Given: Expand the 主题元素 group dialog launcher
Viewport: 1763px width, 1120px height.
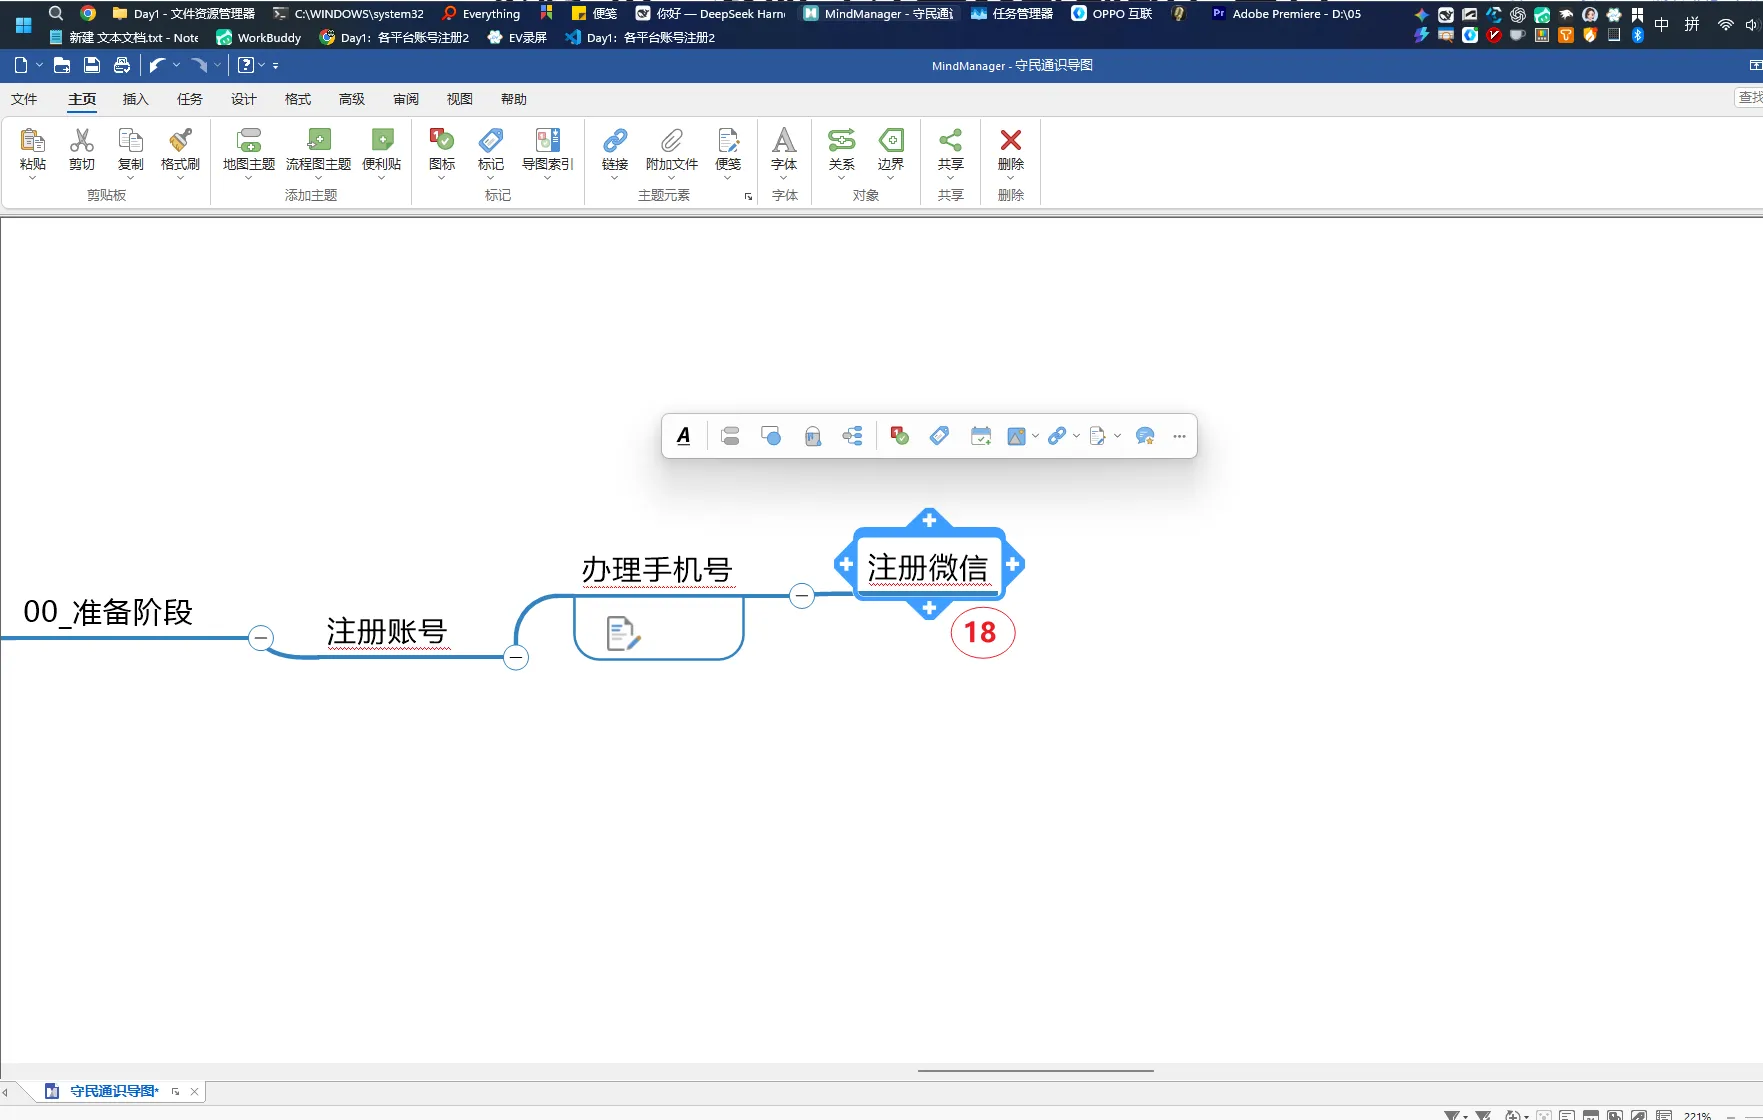Looking at the screenshot, I should click(x=748, y=197).
